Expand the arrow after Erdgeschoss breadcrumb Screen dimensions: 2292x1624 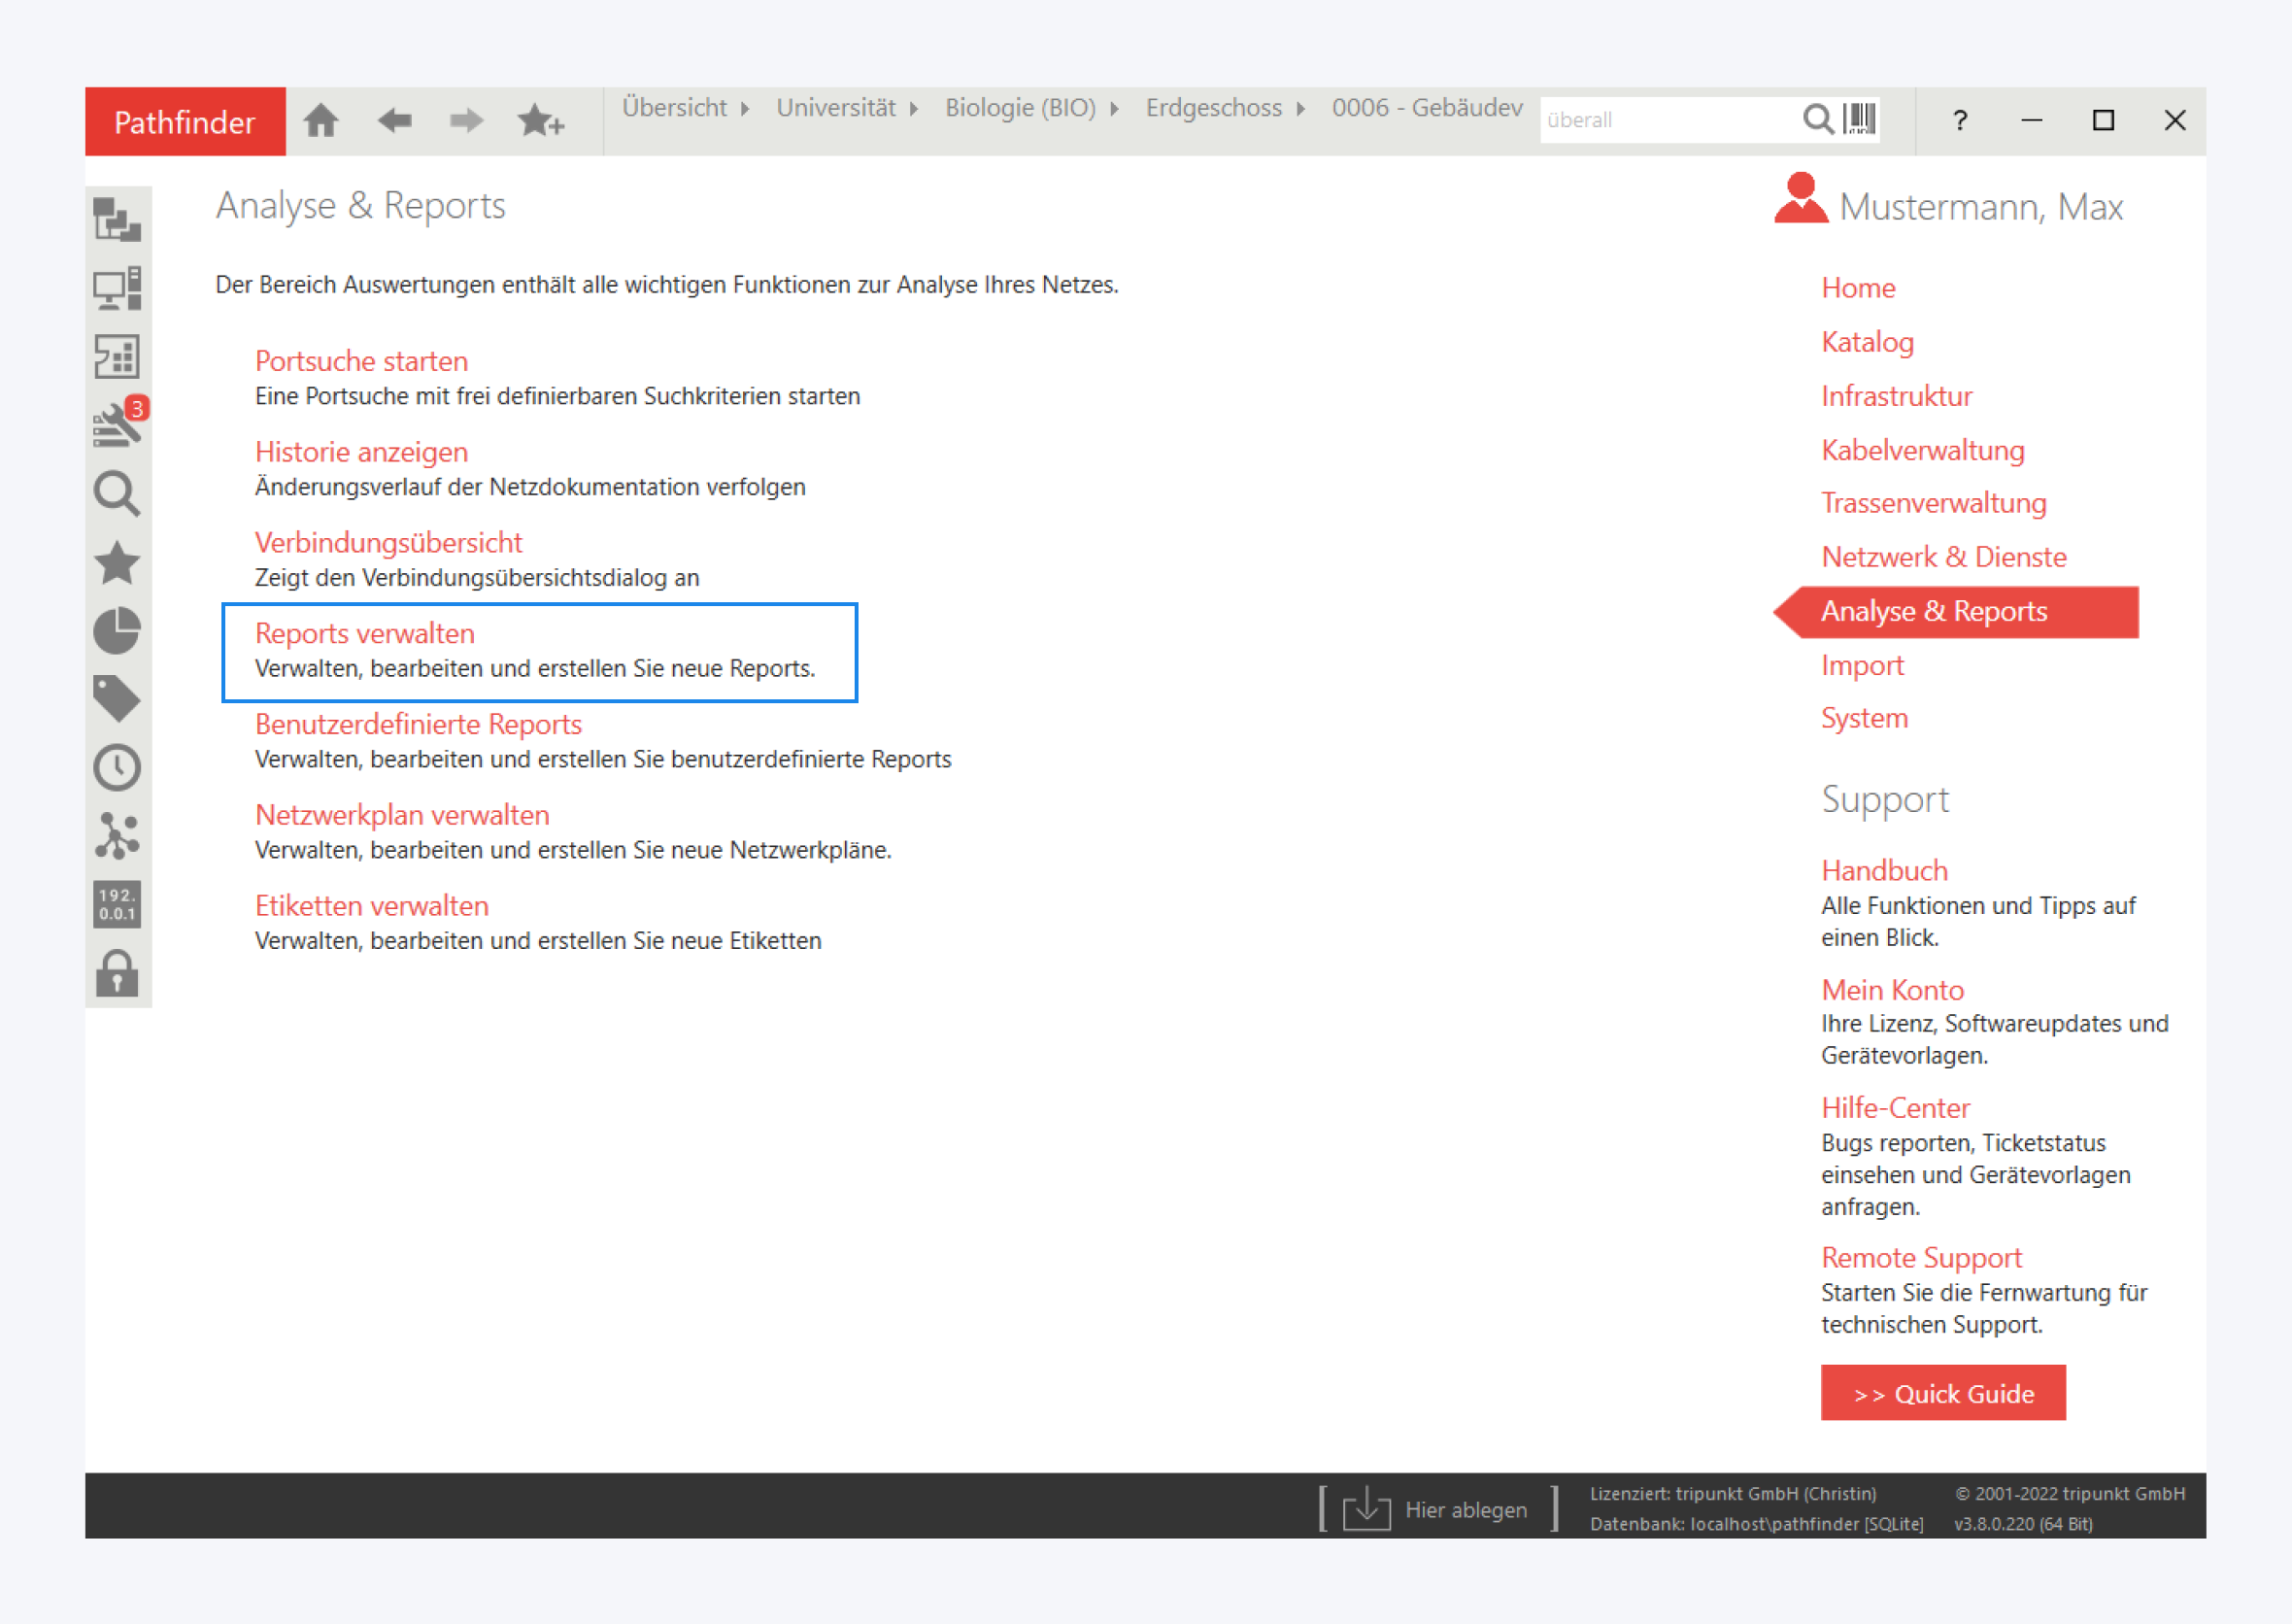point(1301,109)
